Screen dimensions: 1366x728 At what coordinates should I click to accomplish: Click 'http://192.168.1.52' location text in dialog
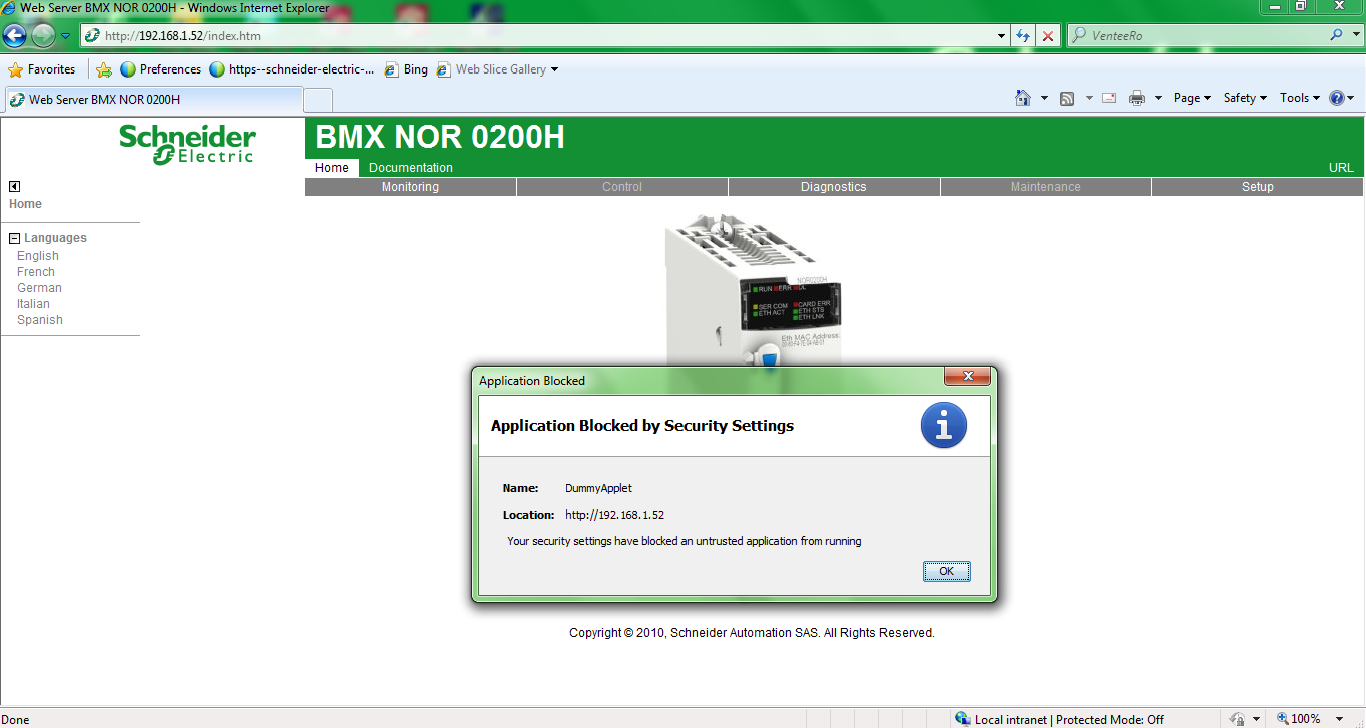pos(614,515)
